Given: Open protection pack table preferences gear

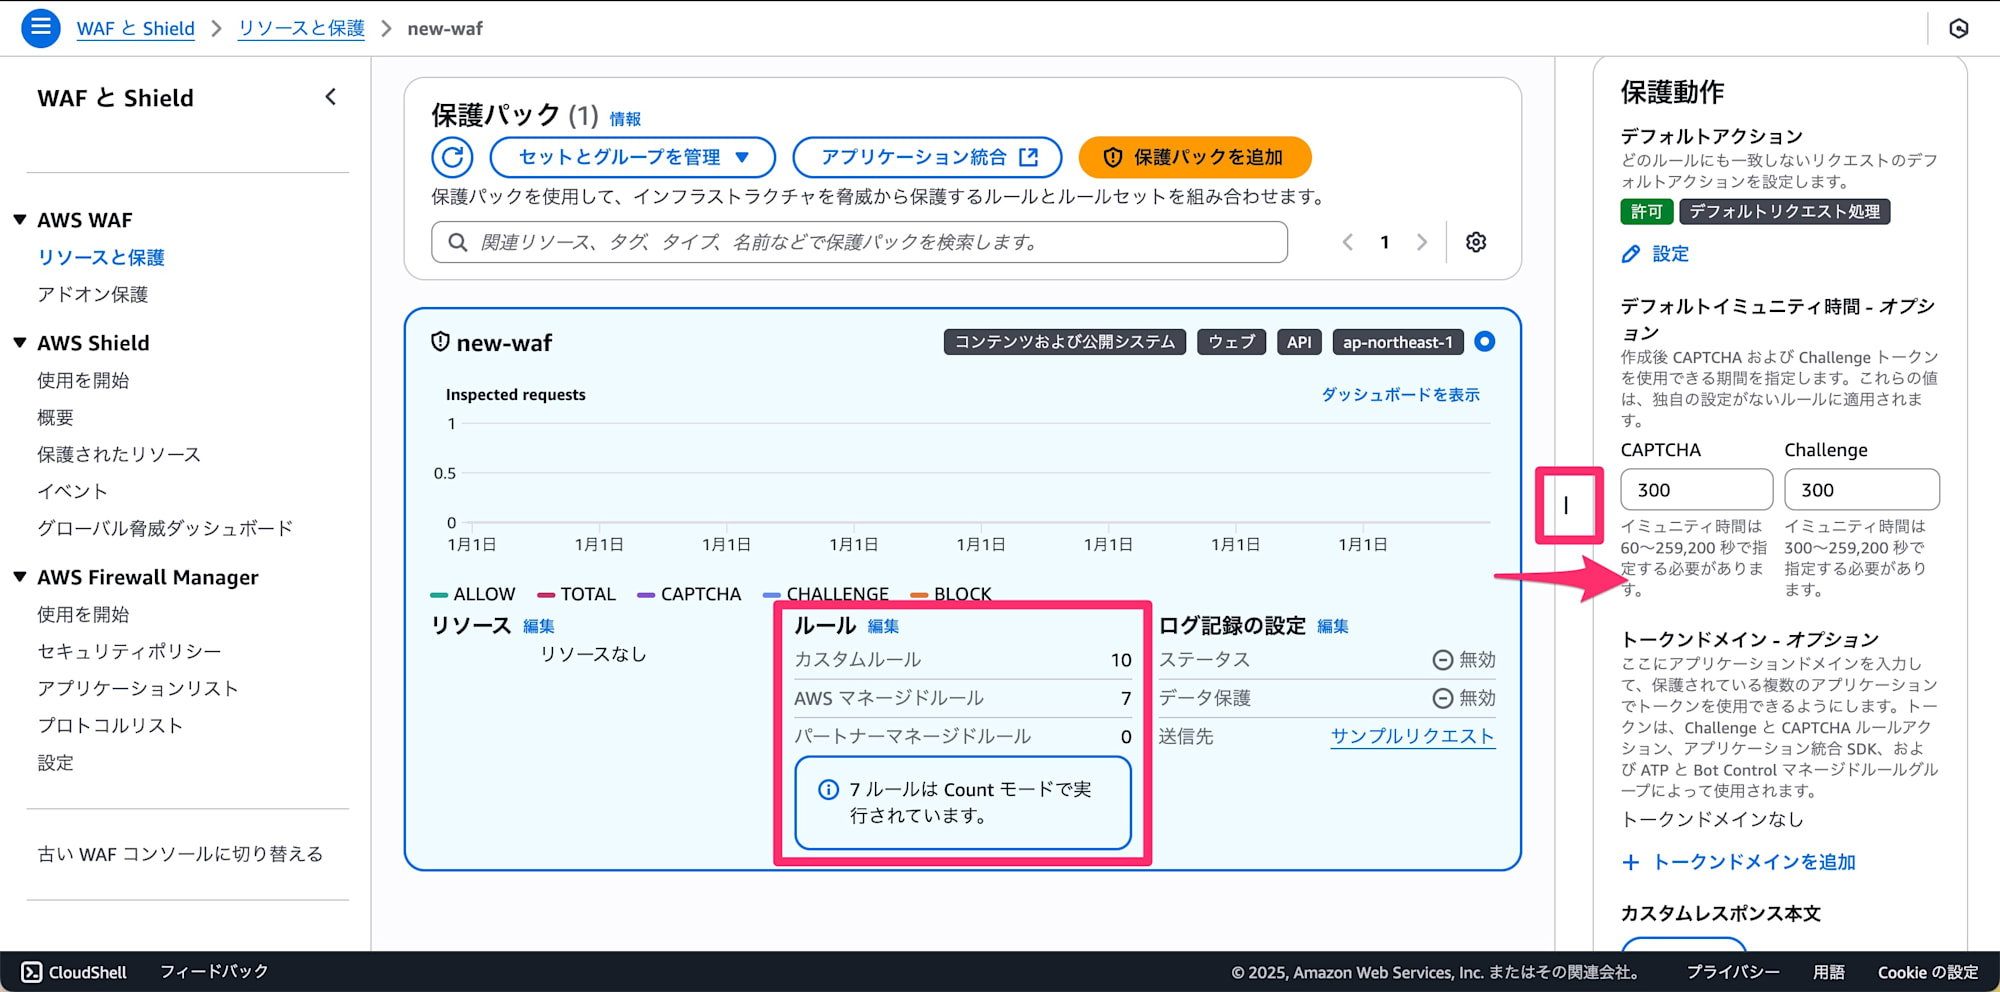Looking at the screenshot, I should [1476, 242].
